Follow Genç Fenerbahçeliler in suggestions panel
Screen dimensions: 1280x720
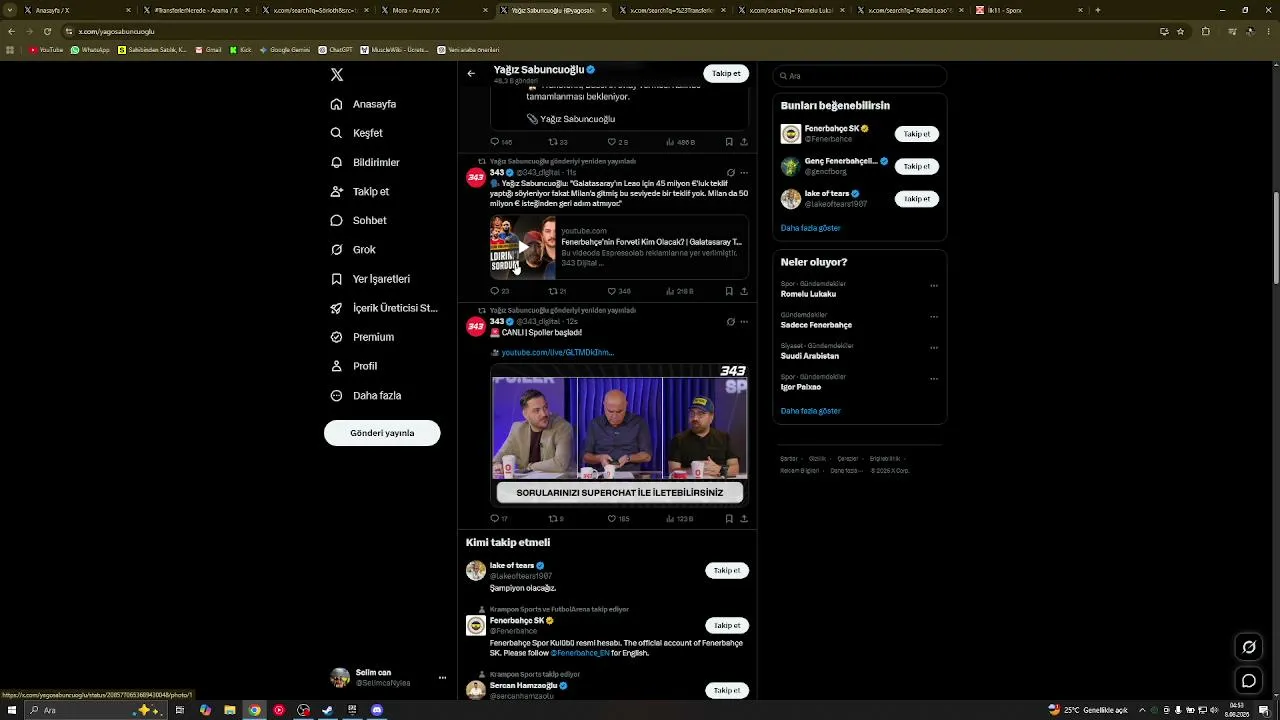point(916,166)
